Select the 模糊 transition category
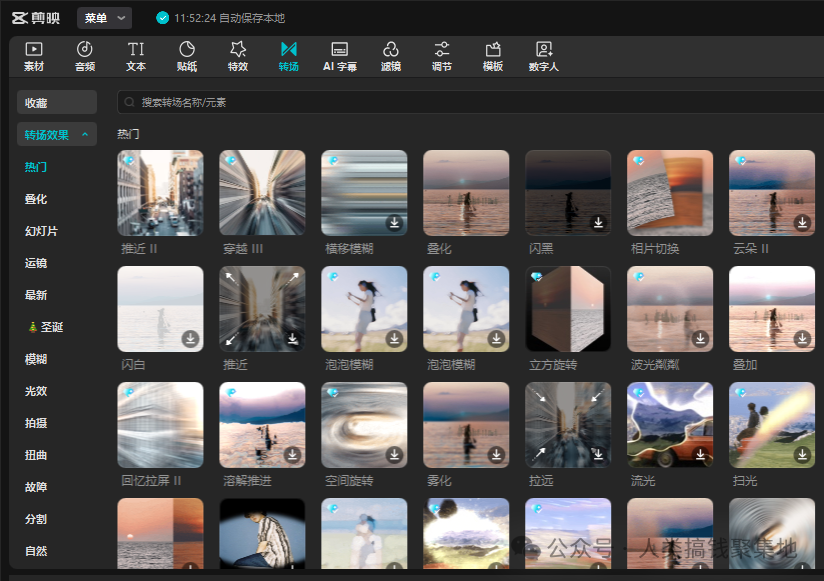This screenshot has width=824, height=581. pyautogui.click(x=36, y=359)
